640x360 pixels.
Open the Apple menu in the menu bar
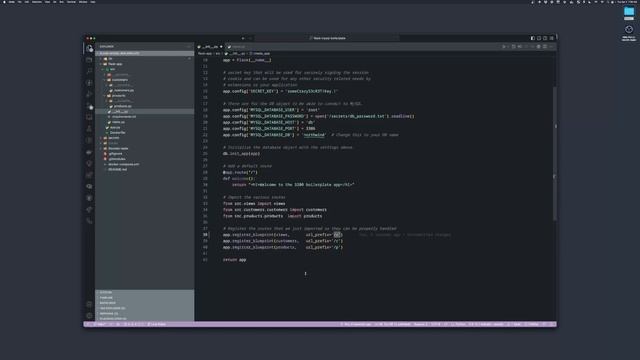point(3,2)
